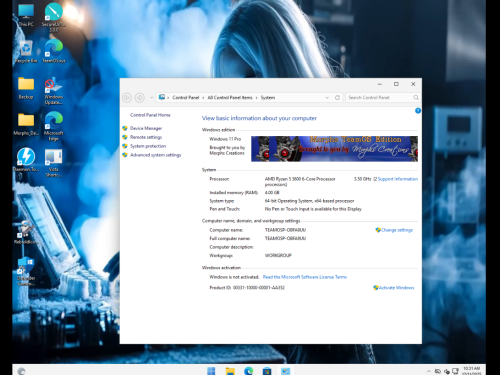Open System protection link
The image size is (500, 375).
(148, 146)
